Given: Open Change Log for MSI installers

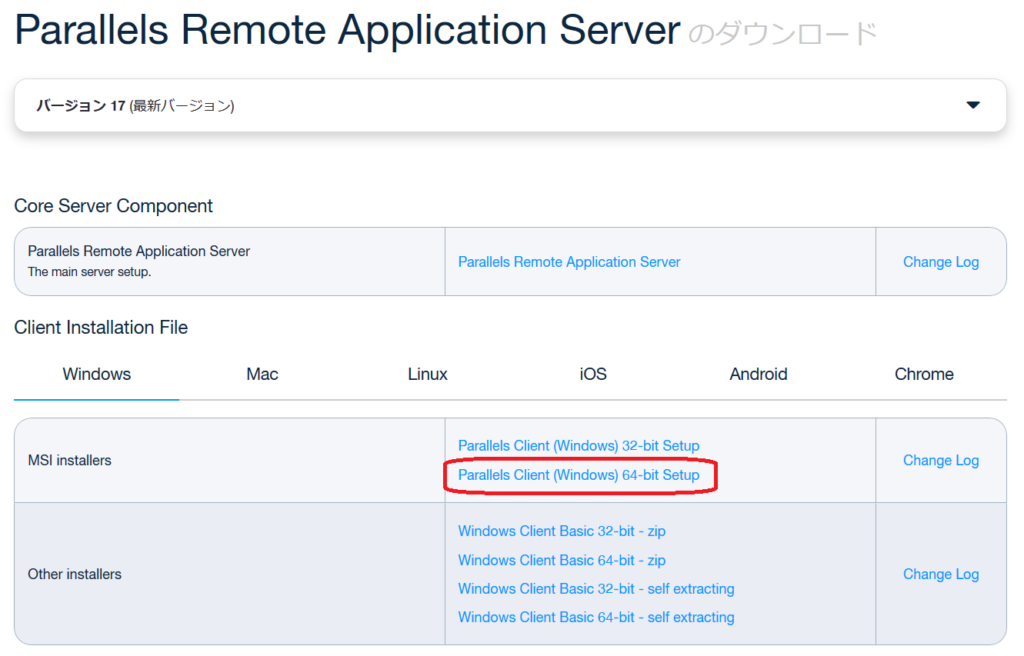Looking at the screenshot, I should [x=940, y=461].
